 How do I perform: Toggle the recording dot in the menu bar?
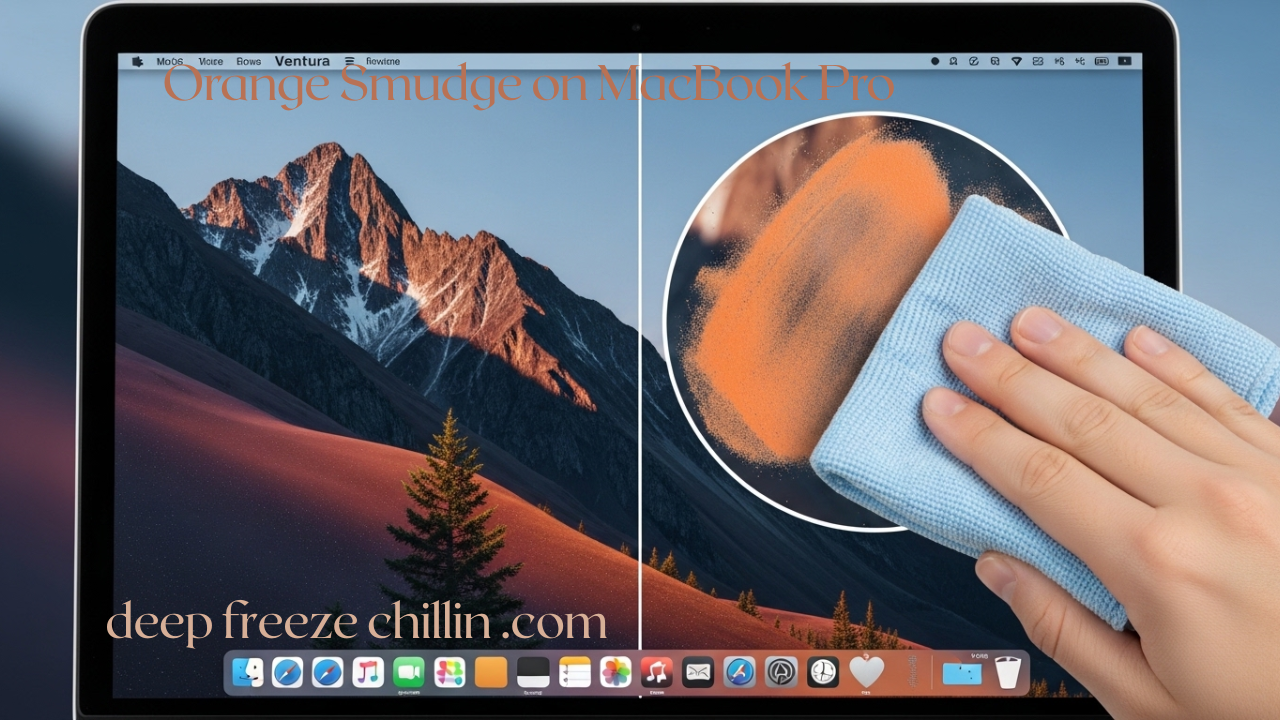click(x=935, y=61)
